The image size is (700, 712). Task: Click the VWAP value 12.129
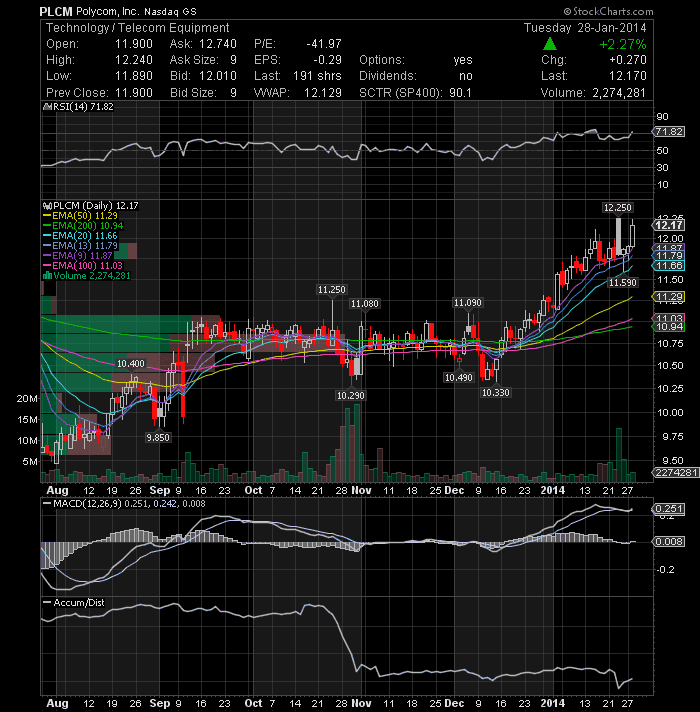322,93
